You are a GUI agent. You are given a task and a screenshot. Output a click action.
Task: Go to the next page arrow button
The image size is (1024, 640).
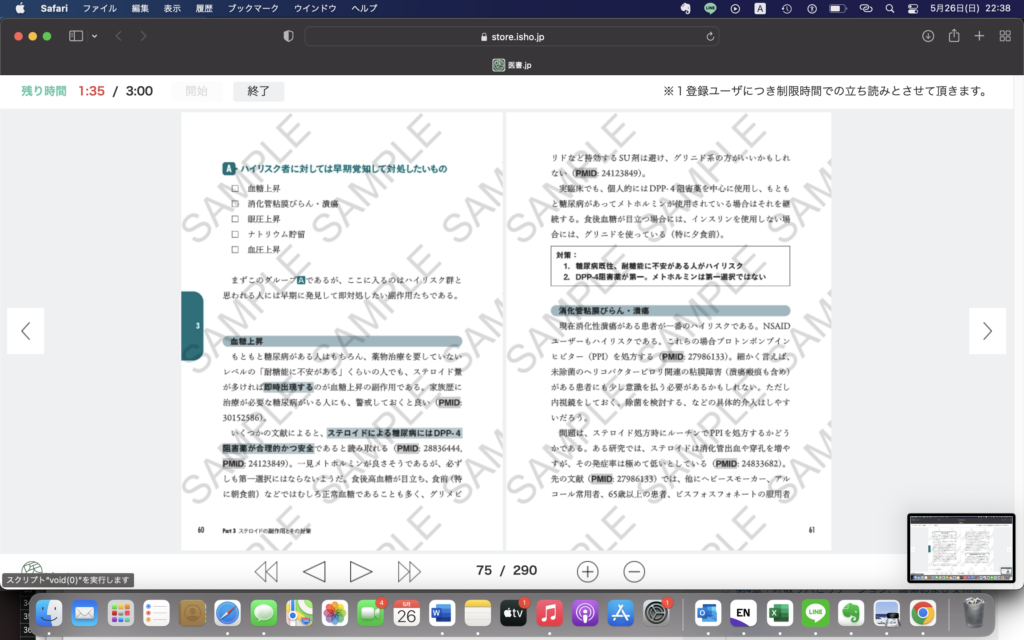coord(360,571)
